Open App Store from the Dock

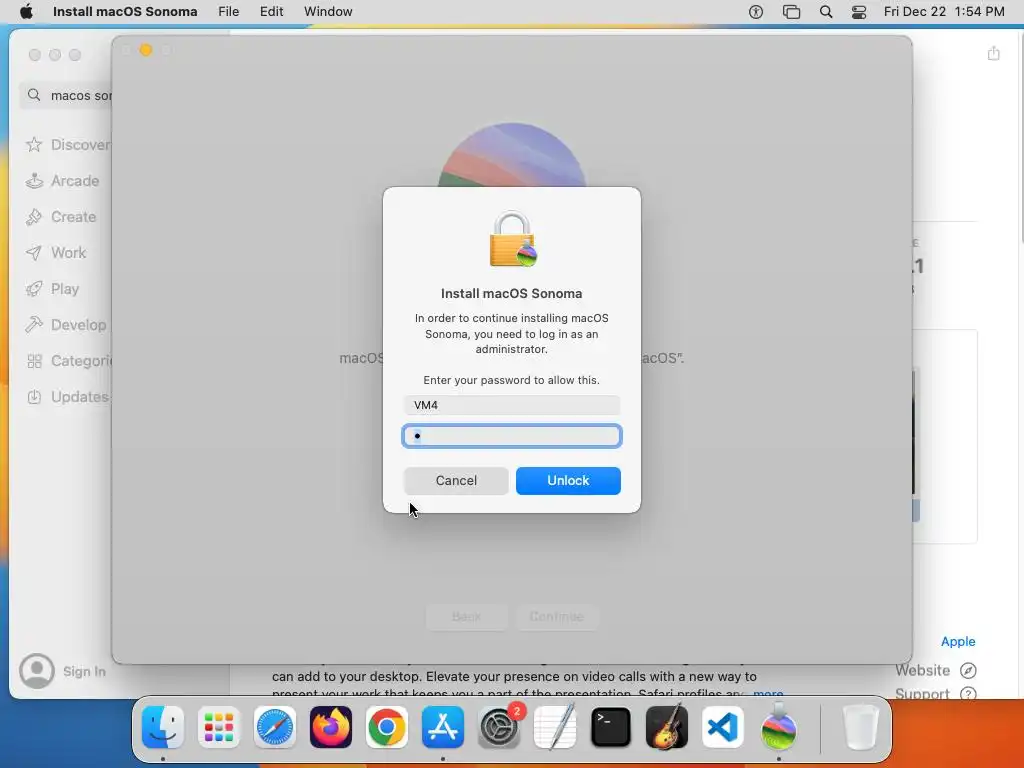(x=443, y=727)
